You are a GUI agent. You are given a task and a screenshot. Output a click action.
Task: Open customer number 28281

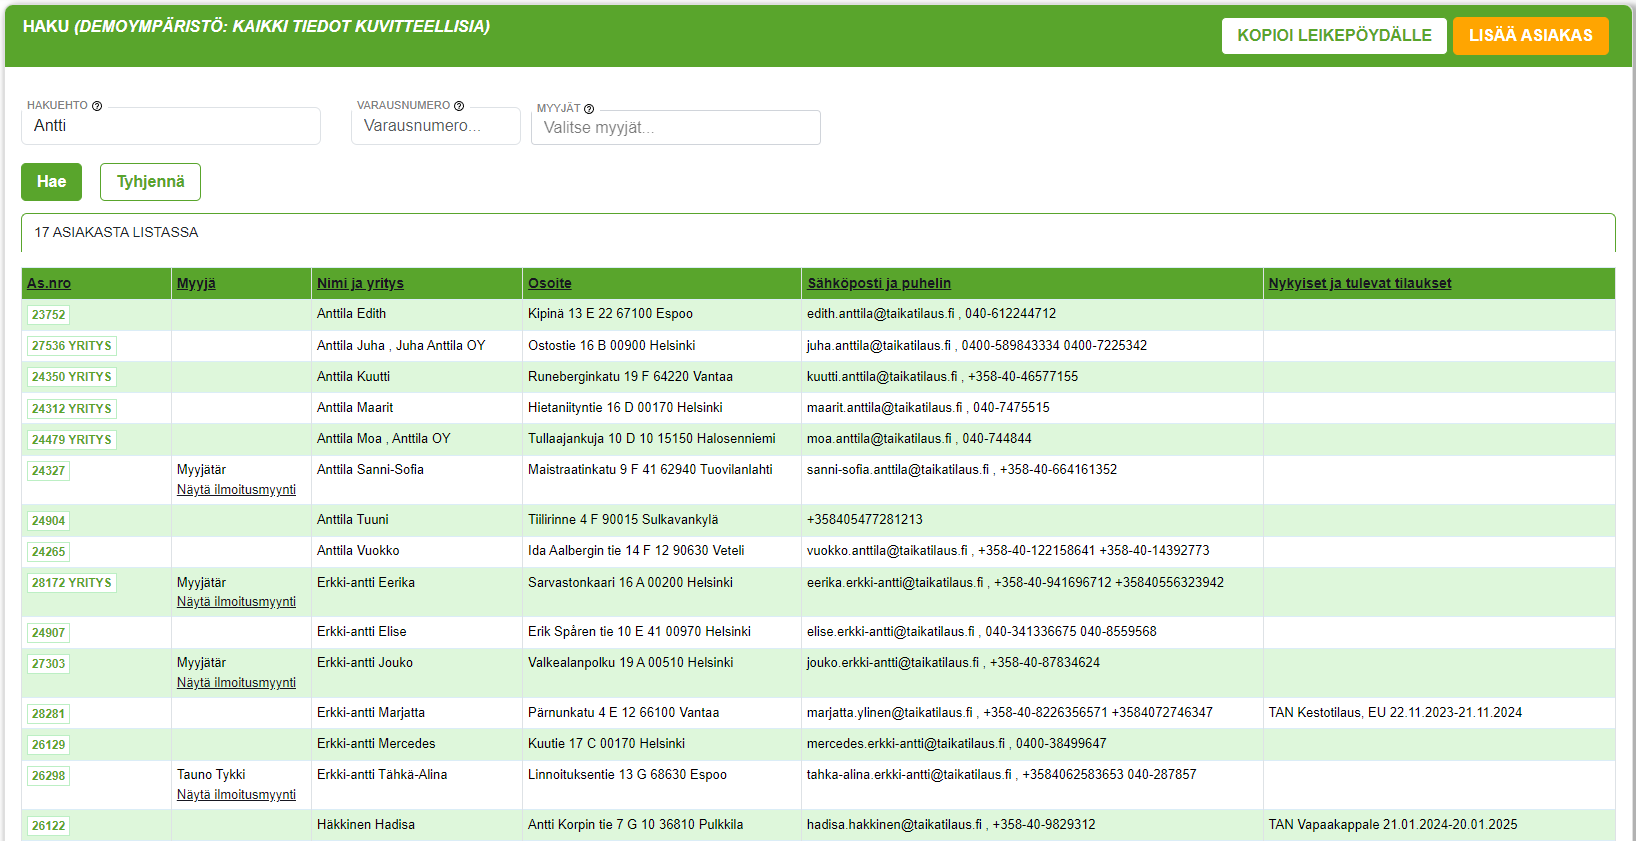48,714
